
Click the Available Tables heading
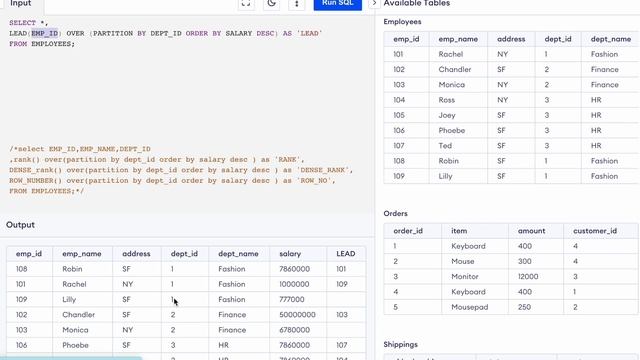(x=417, y=3)
